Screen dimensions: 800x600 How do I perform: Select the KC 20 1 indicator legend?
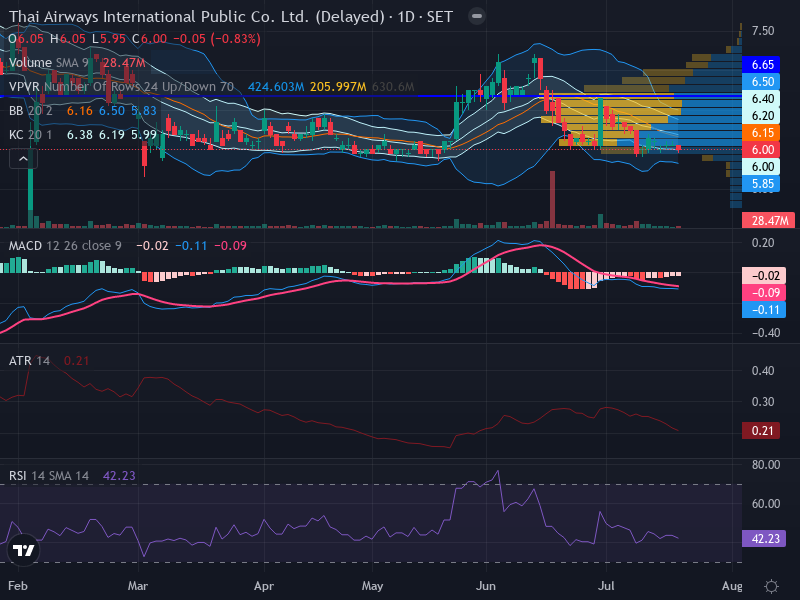(83, 135)
